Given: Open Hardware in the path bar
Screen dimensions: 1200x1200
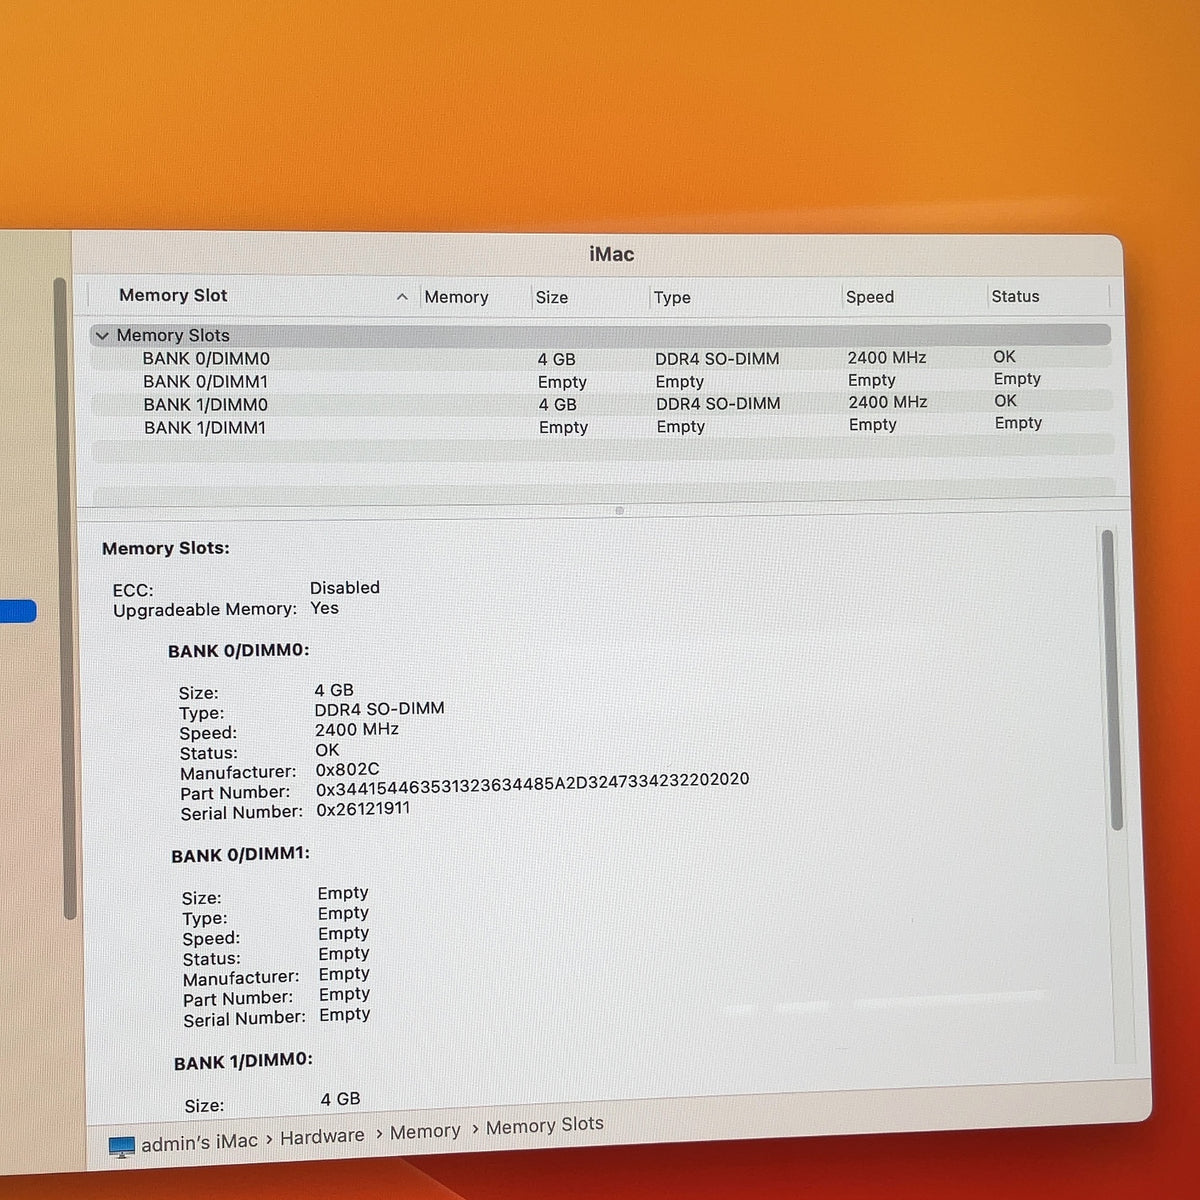Looking at the screenshot, I should (322, 1137).
